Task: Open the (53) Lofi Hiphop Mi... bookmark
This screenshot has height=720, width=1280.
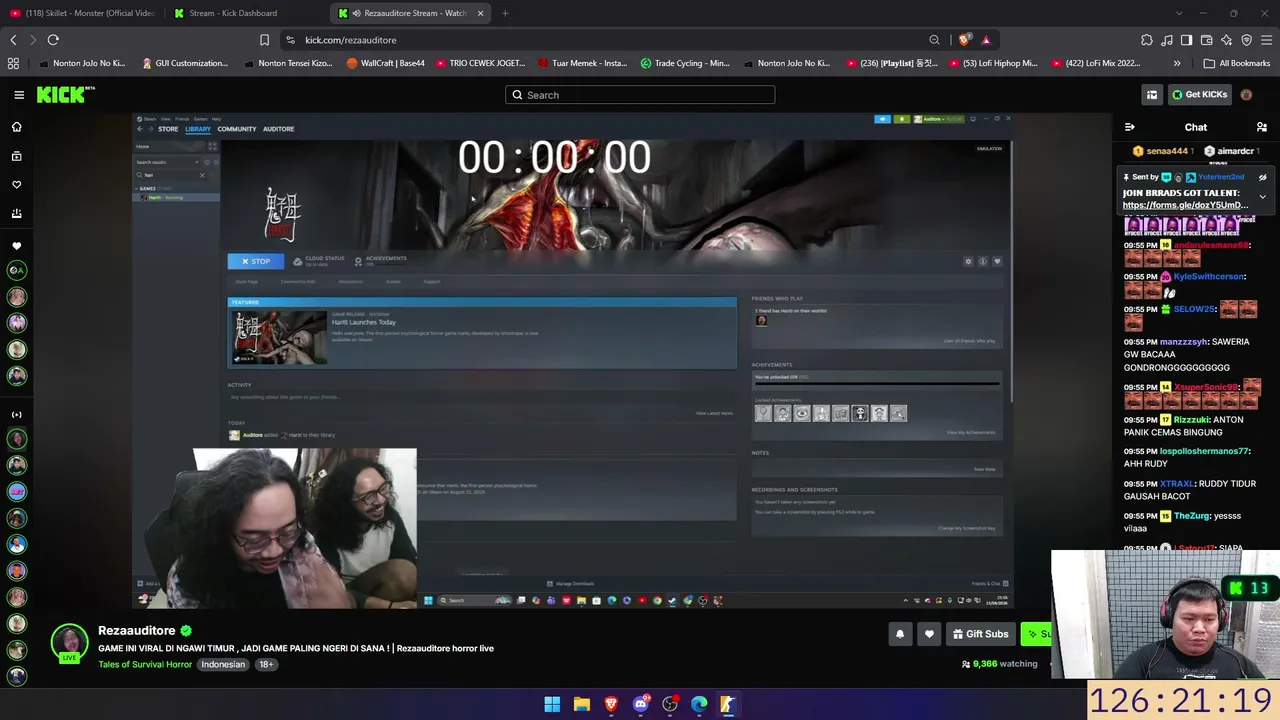Action: [x=992, y=63]
